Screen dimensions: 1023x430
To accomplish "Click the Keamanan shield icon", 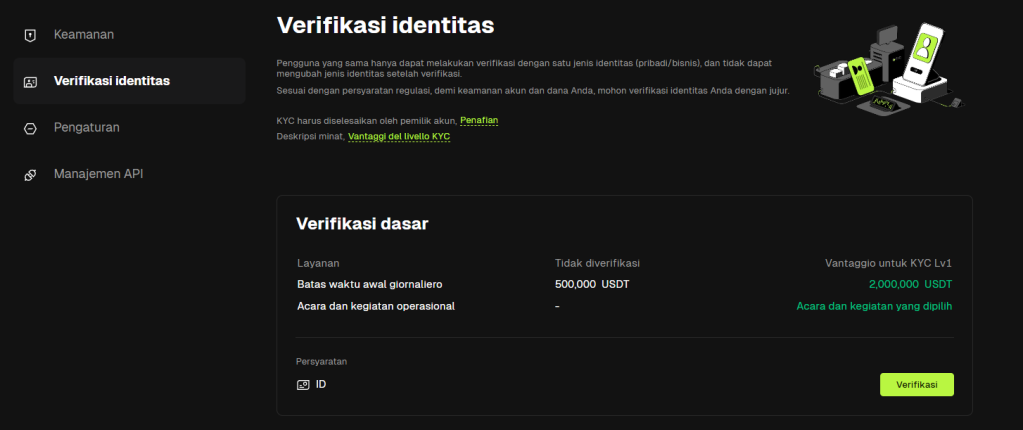I will click(x=30, y=35).
